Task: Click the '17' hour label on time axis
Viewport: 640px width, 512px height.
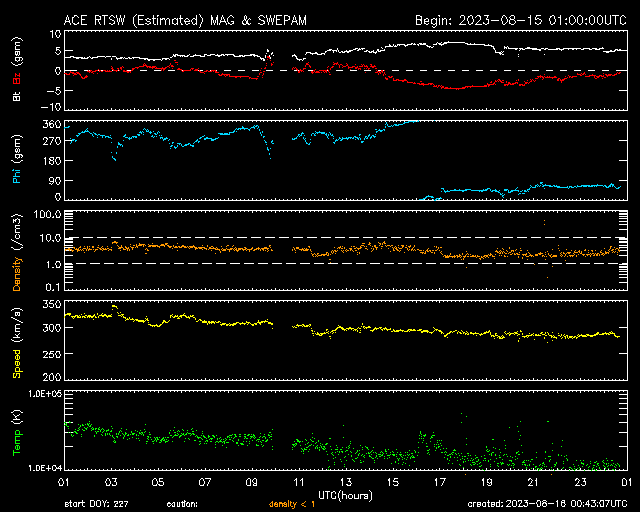Action: pos(440,483)
